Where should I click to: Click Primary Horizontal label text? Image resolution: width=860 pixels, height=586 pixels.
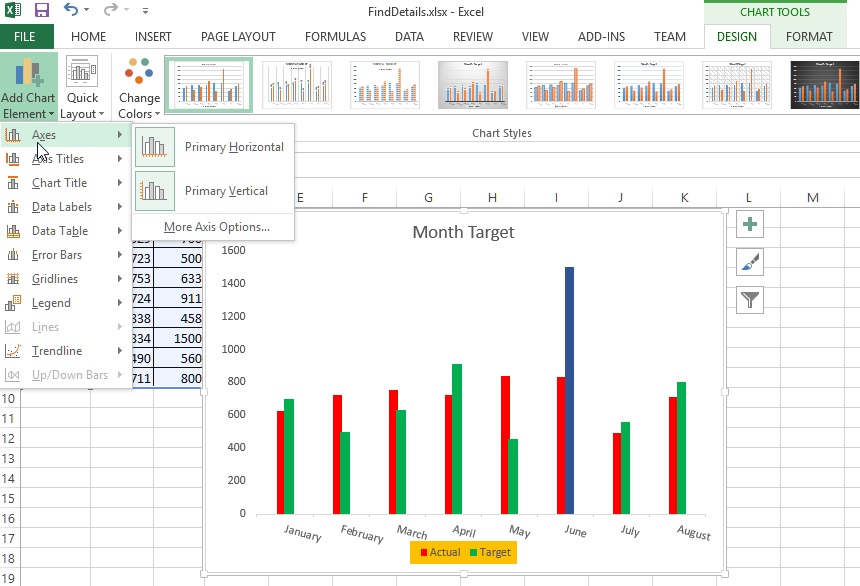(234, 147)
